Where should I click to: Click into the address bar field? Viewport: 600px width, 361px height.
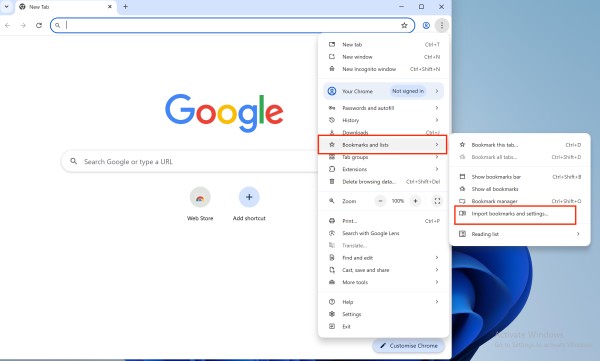232,25
